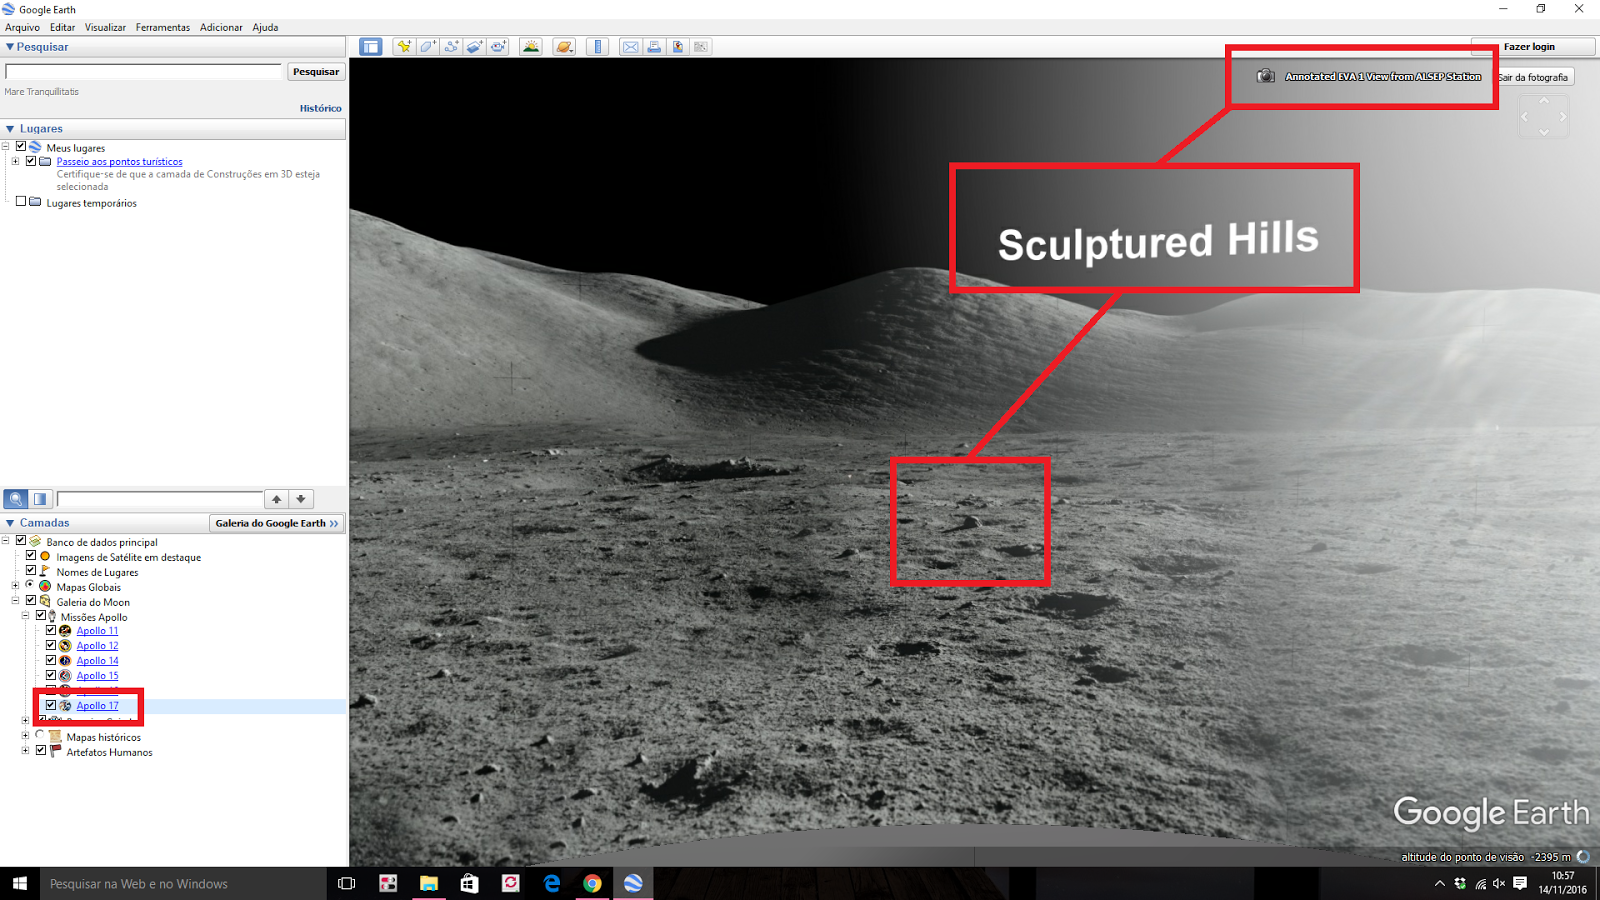Viewport: 1600px width, 900px height.
Task: Show sunlight across the landscape icon
Action: [x=531, y=47]
